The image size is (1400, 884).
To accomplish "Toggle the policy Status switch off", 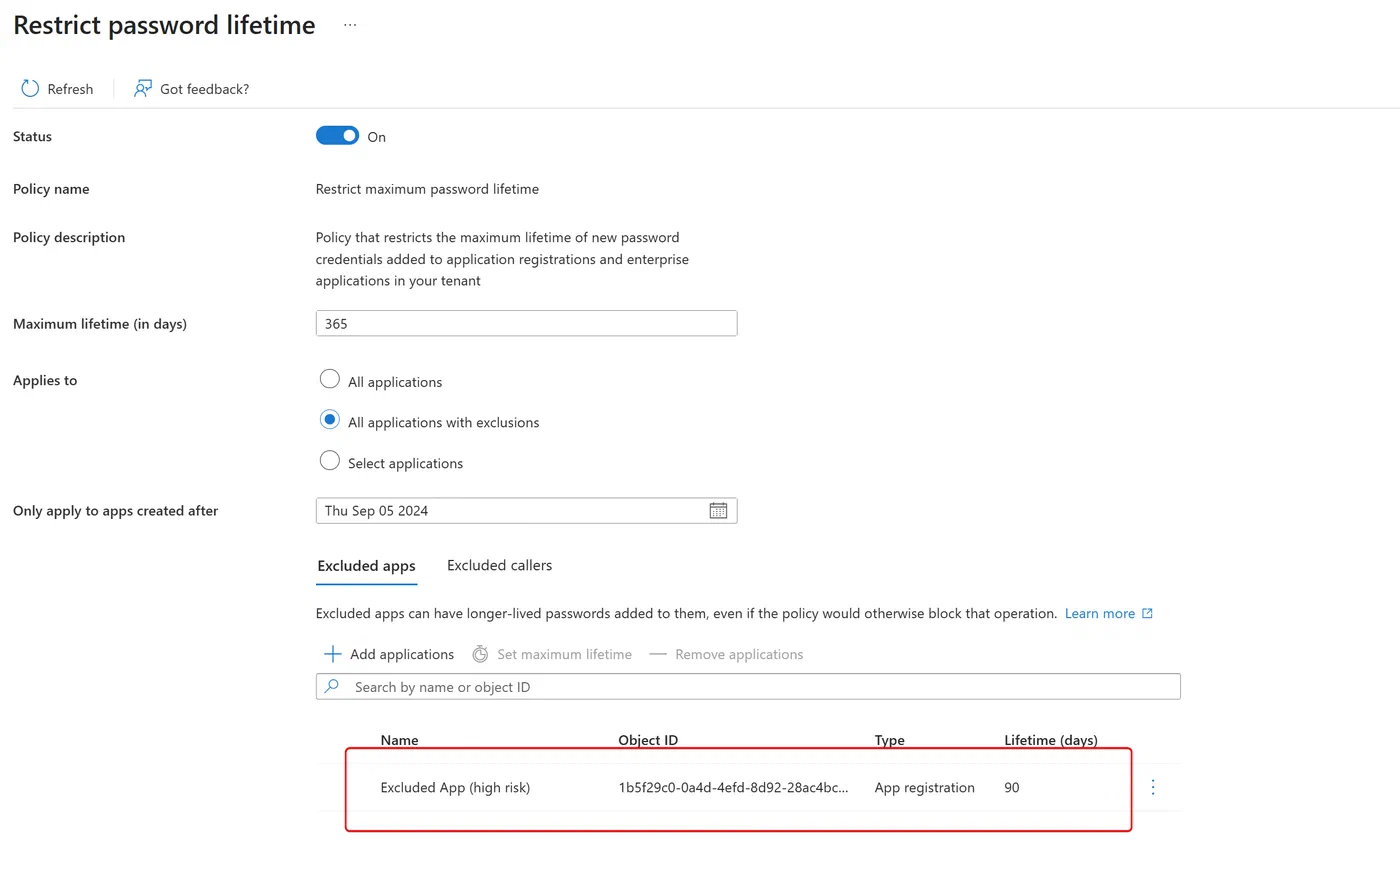I will point(337,136).
